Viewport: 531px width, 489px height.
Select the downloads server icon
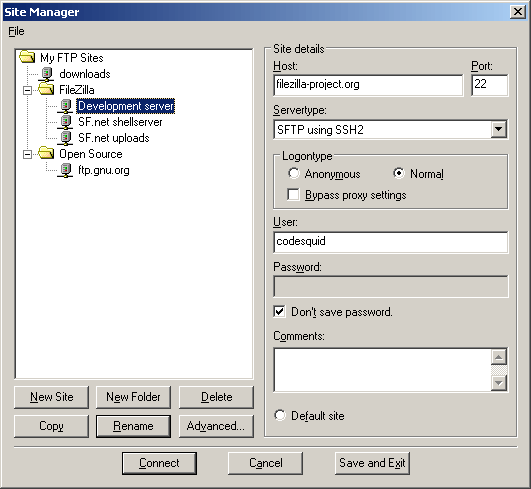pos(46,74)
